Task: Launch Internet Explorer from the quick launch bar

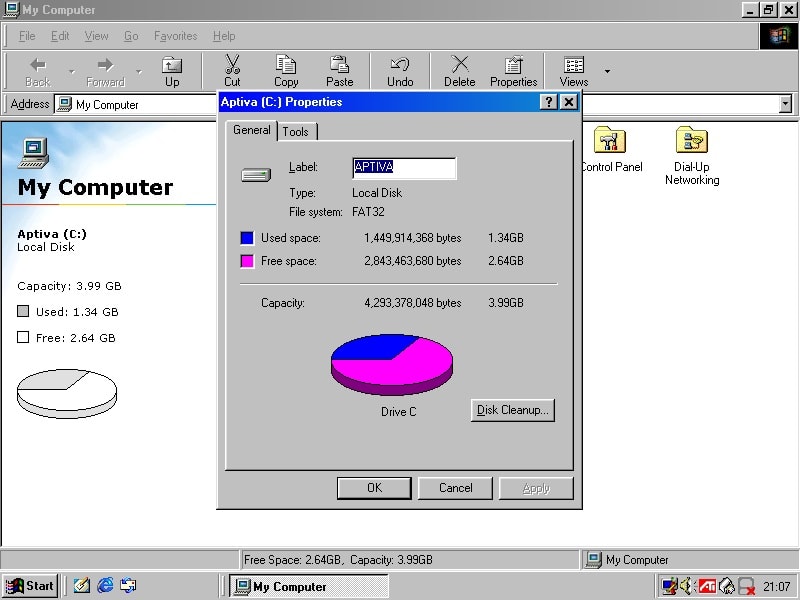Action: (105, 585)
